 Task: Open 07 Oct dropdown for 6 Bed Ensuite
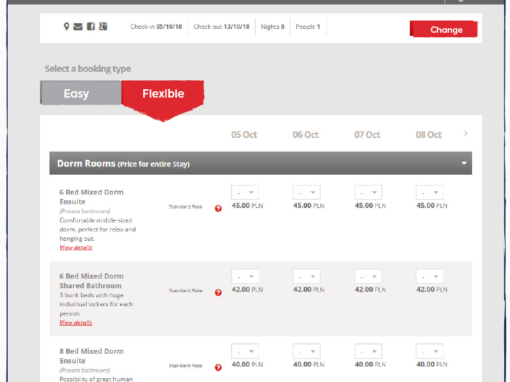pos(368,192)
